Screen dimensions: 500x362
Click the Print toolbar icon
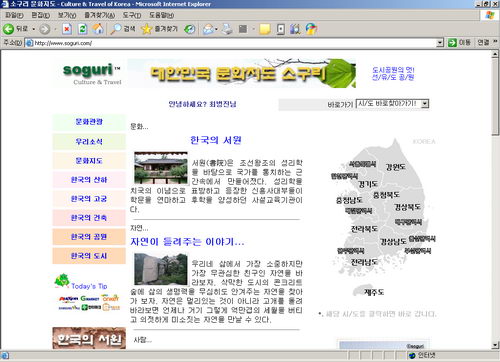coord(227,29)
